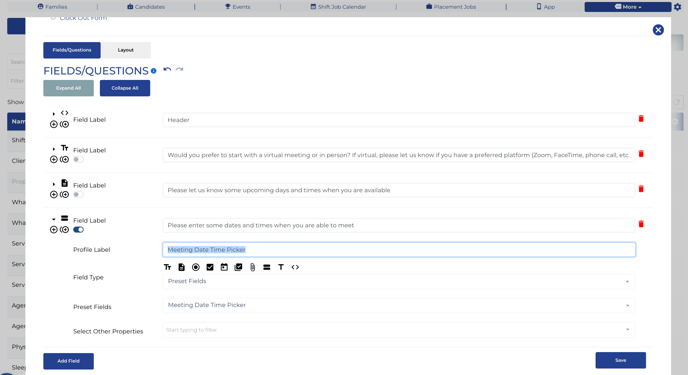Click the redo arrow next to Fields/Questions

[x=179, y=69]
